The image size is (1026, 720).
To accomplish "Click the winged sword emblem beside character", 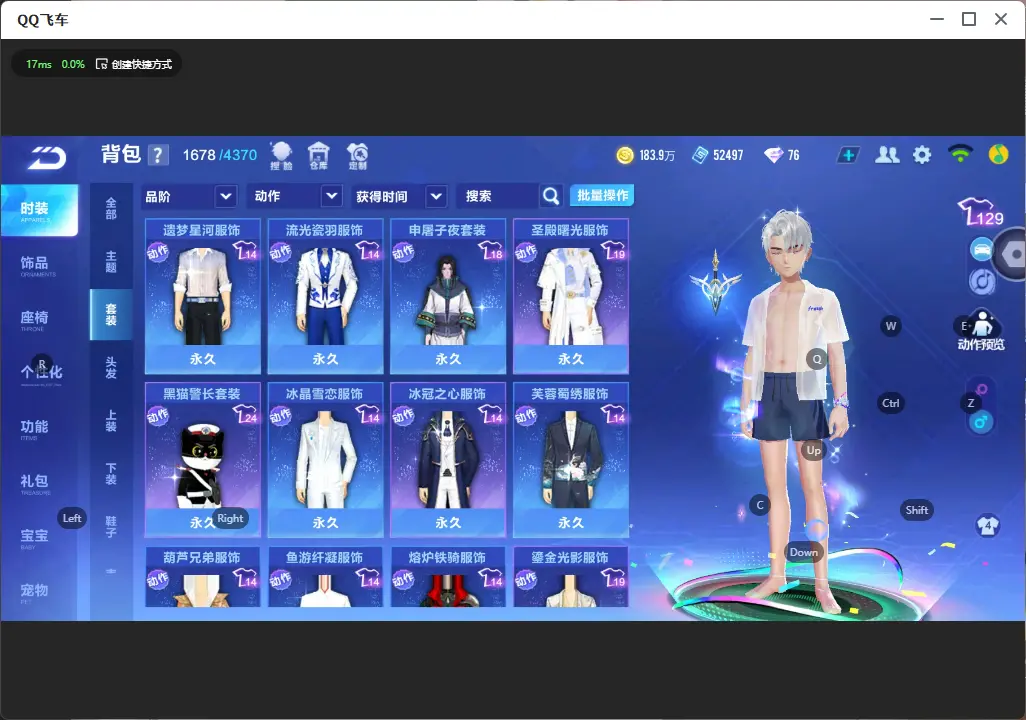I will [716, 283].
